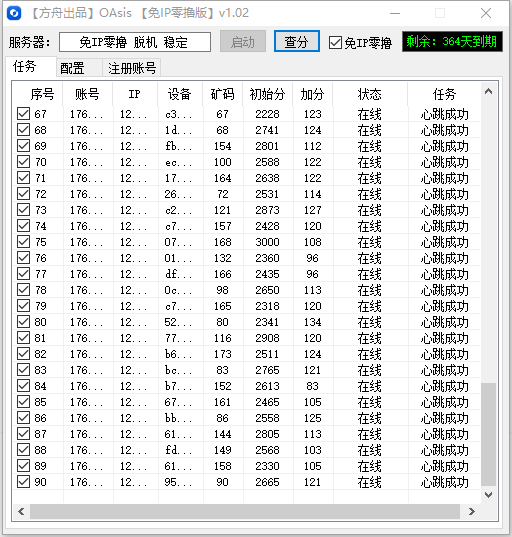Click the 初始分 value 2873 in row 73
The height and width of the screenshot is (537, 512).
[267, 210]
